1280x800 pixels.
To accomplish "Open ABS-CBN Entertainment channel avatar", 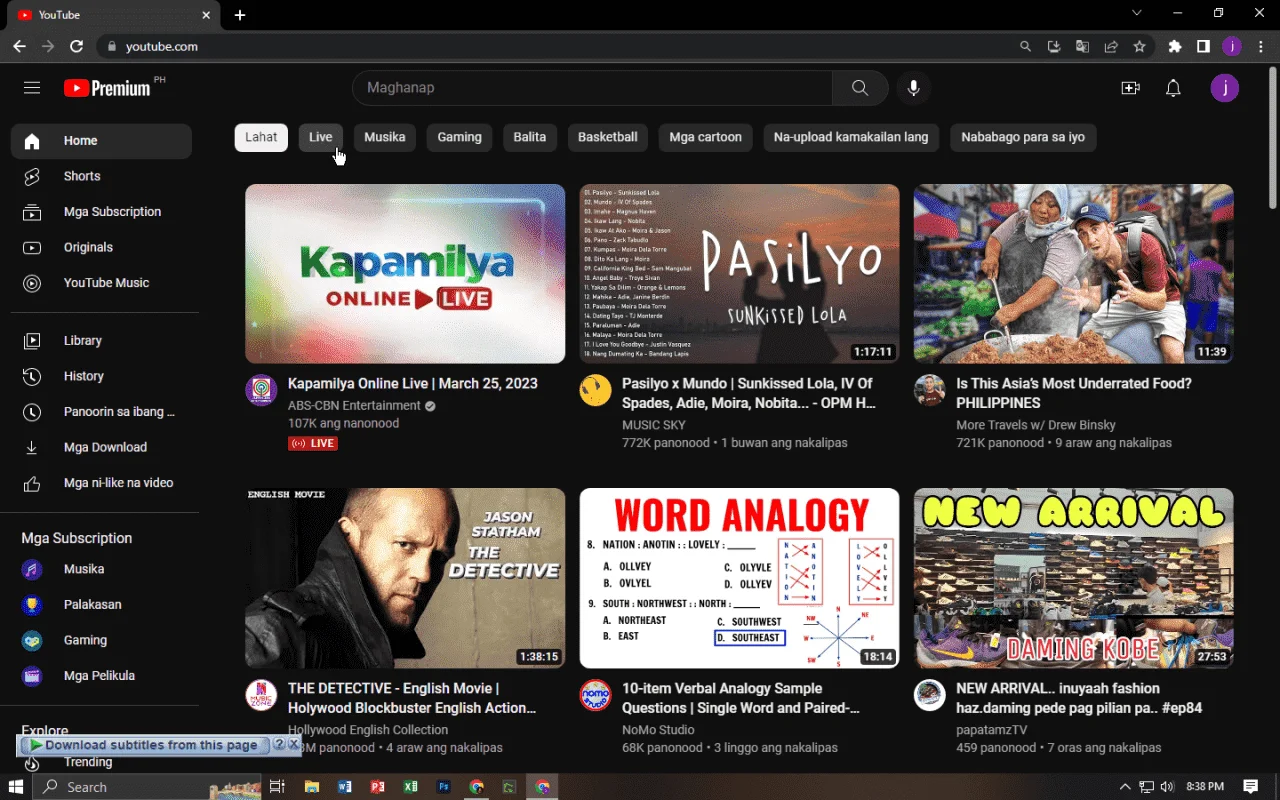I will (261, 390).
